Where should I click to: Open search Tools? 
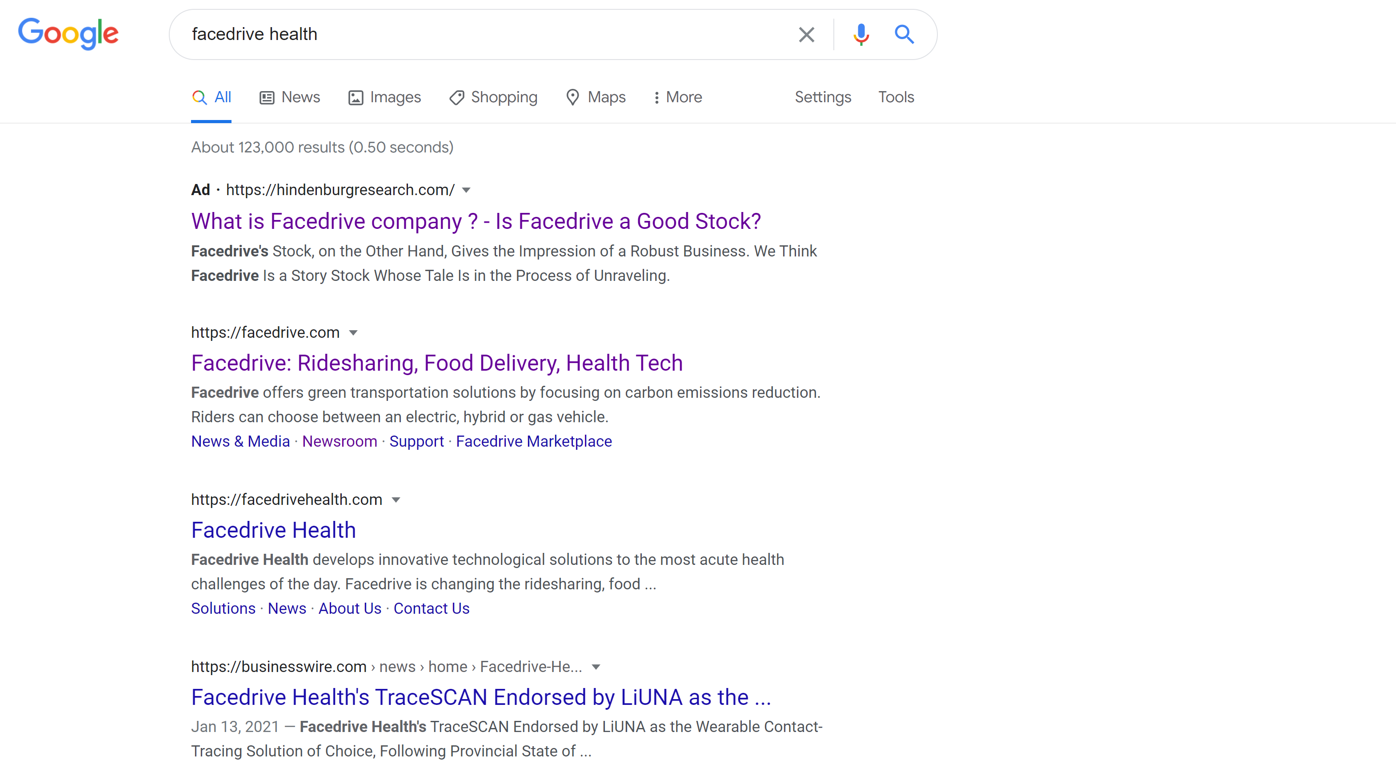click(895, 97)
